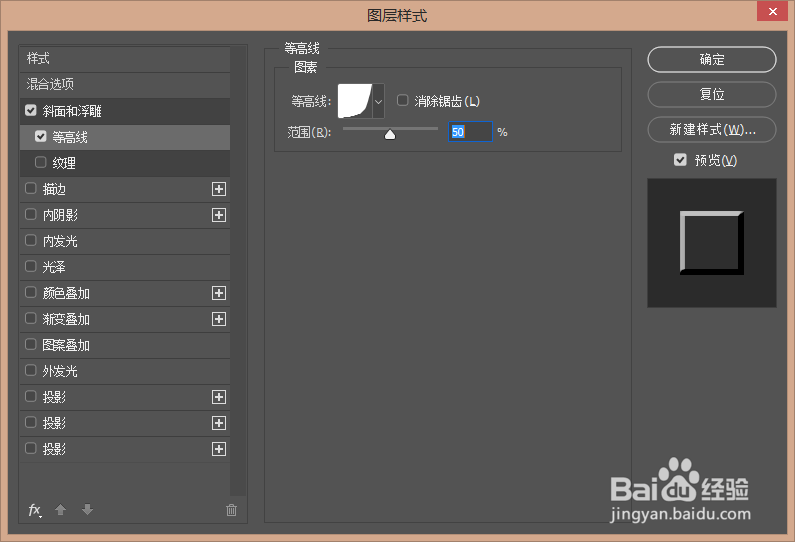Add another 内阴影 effect with plus icon
This screenshot has height=542, width=795.
(x=219, y=215)
